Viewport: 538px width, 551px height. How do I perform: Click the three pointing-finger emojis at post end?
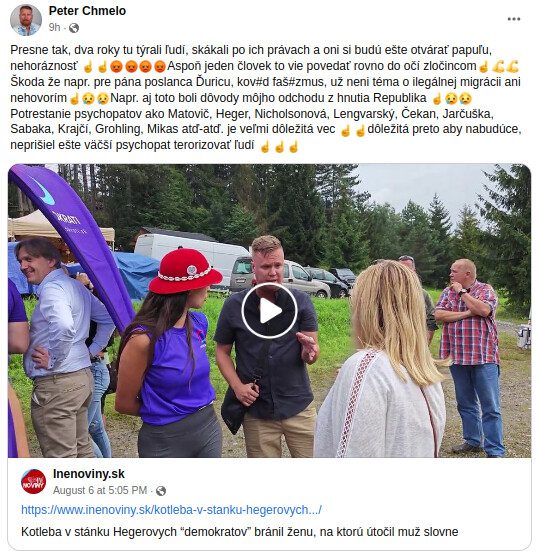tap(279, 147)
